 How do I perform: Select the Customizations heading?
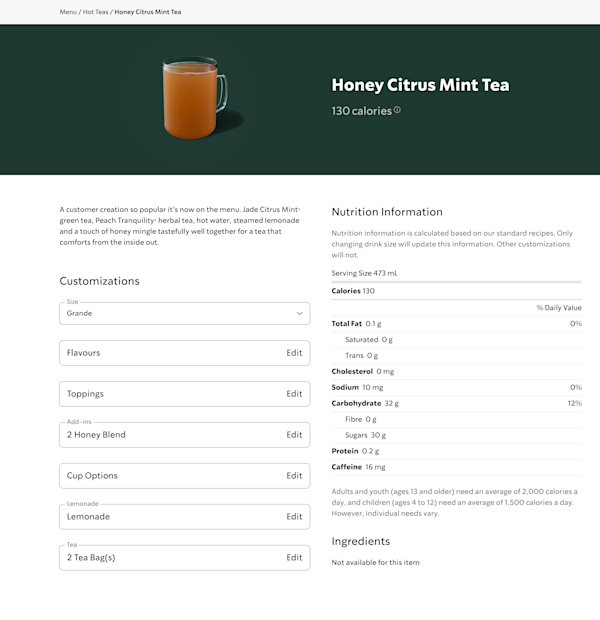pos(99,281)
